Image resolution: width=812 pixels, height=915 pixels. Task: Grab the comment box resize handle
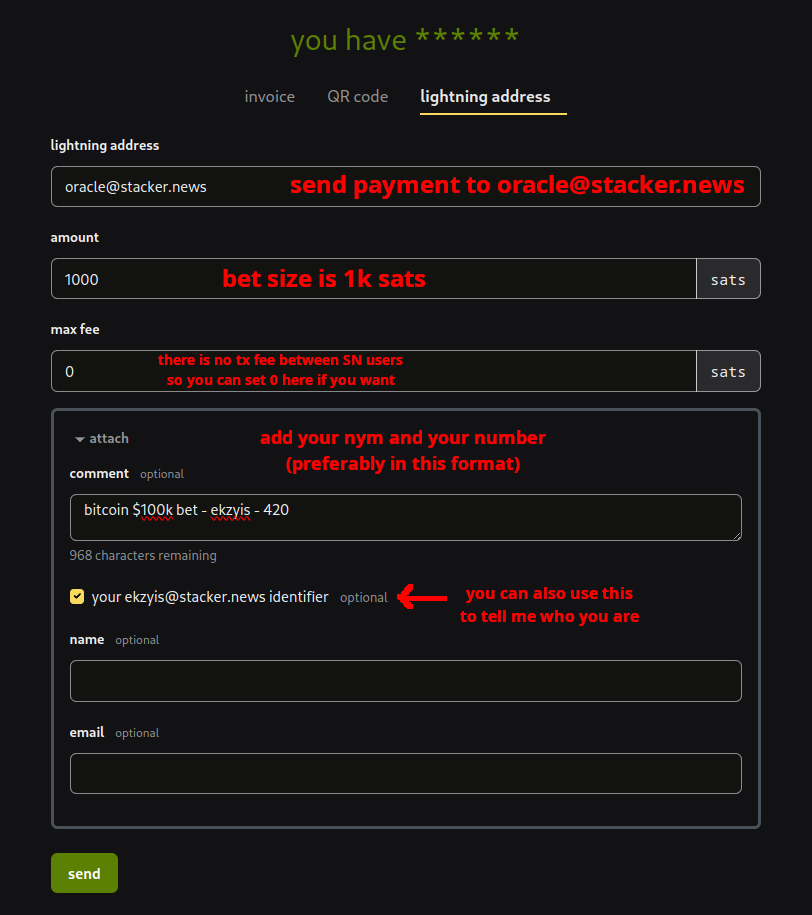736,535
